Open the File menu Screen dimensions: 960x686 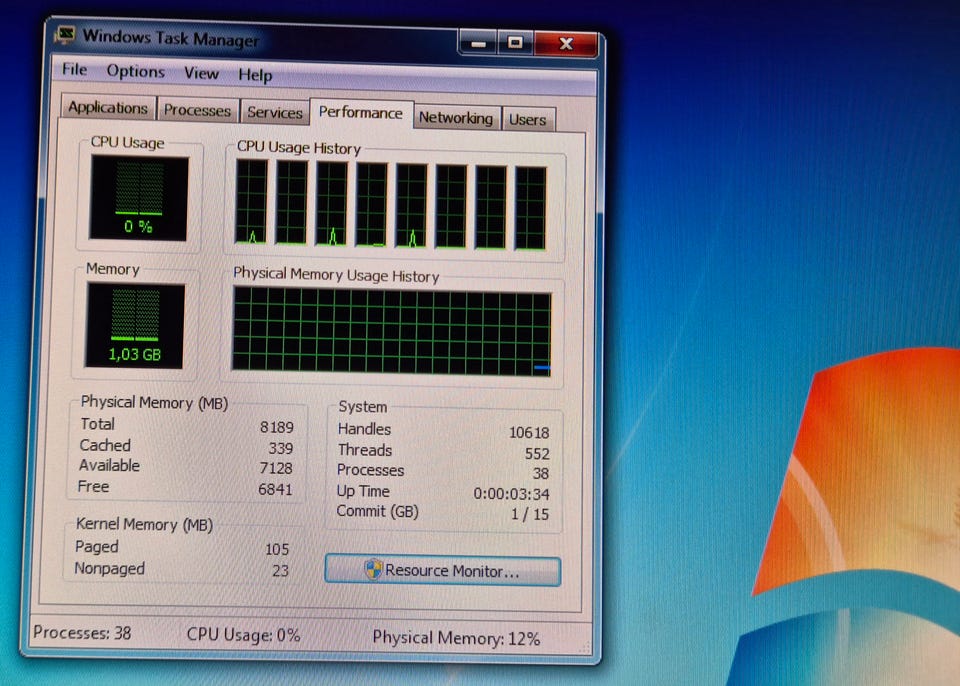tap(75, 69)
